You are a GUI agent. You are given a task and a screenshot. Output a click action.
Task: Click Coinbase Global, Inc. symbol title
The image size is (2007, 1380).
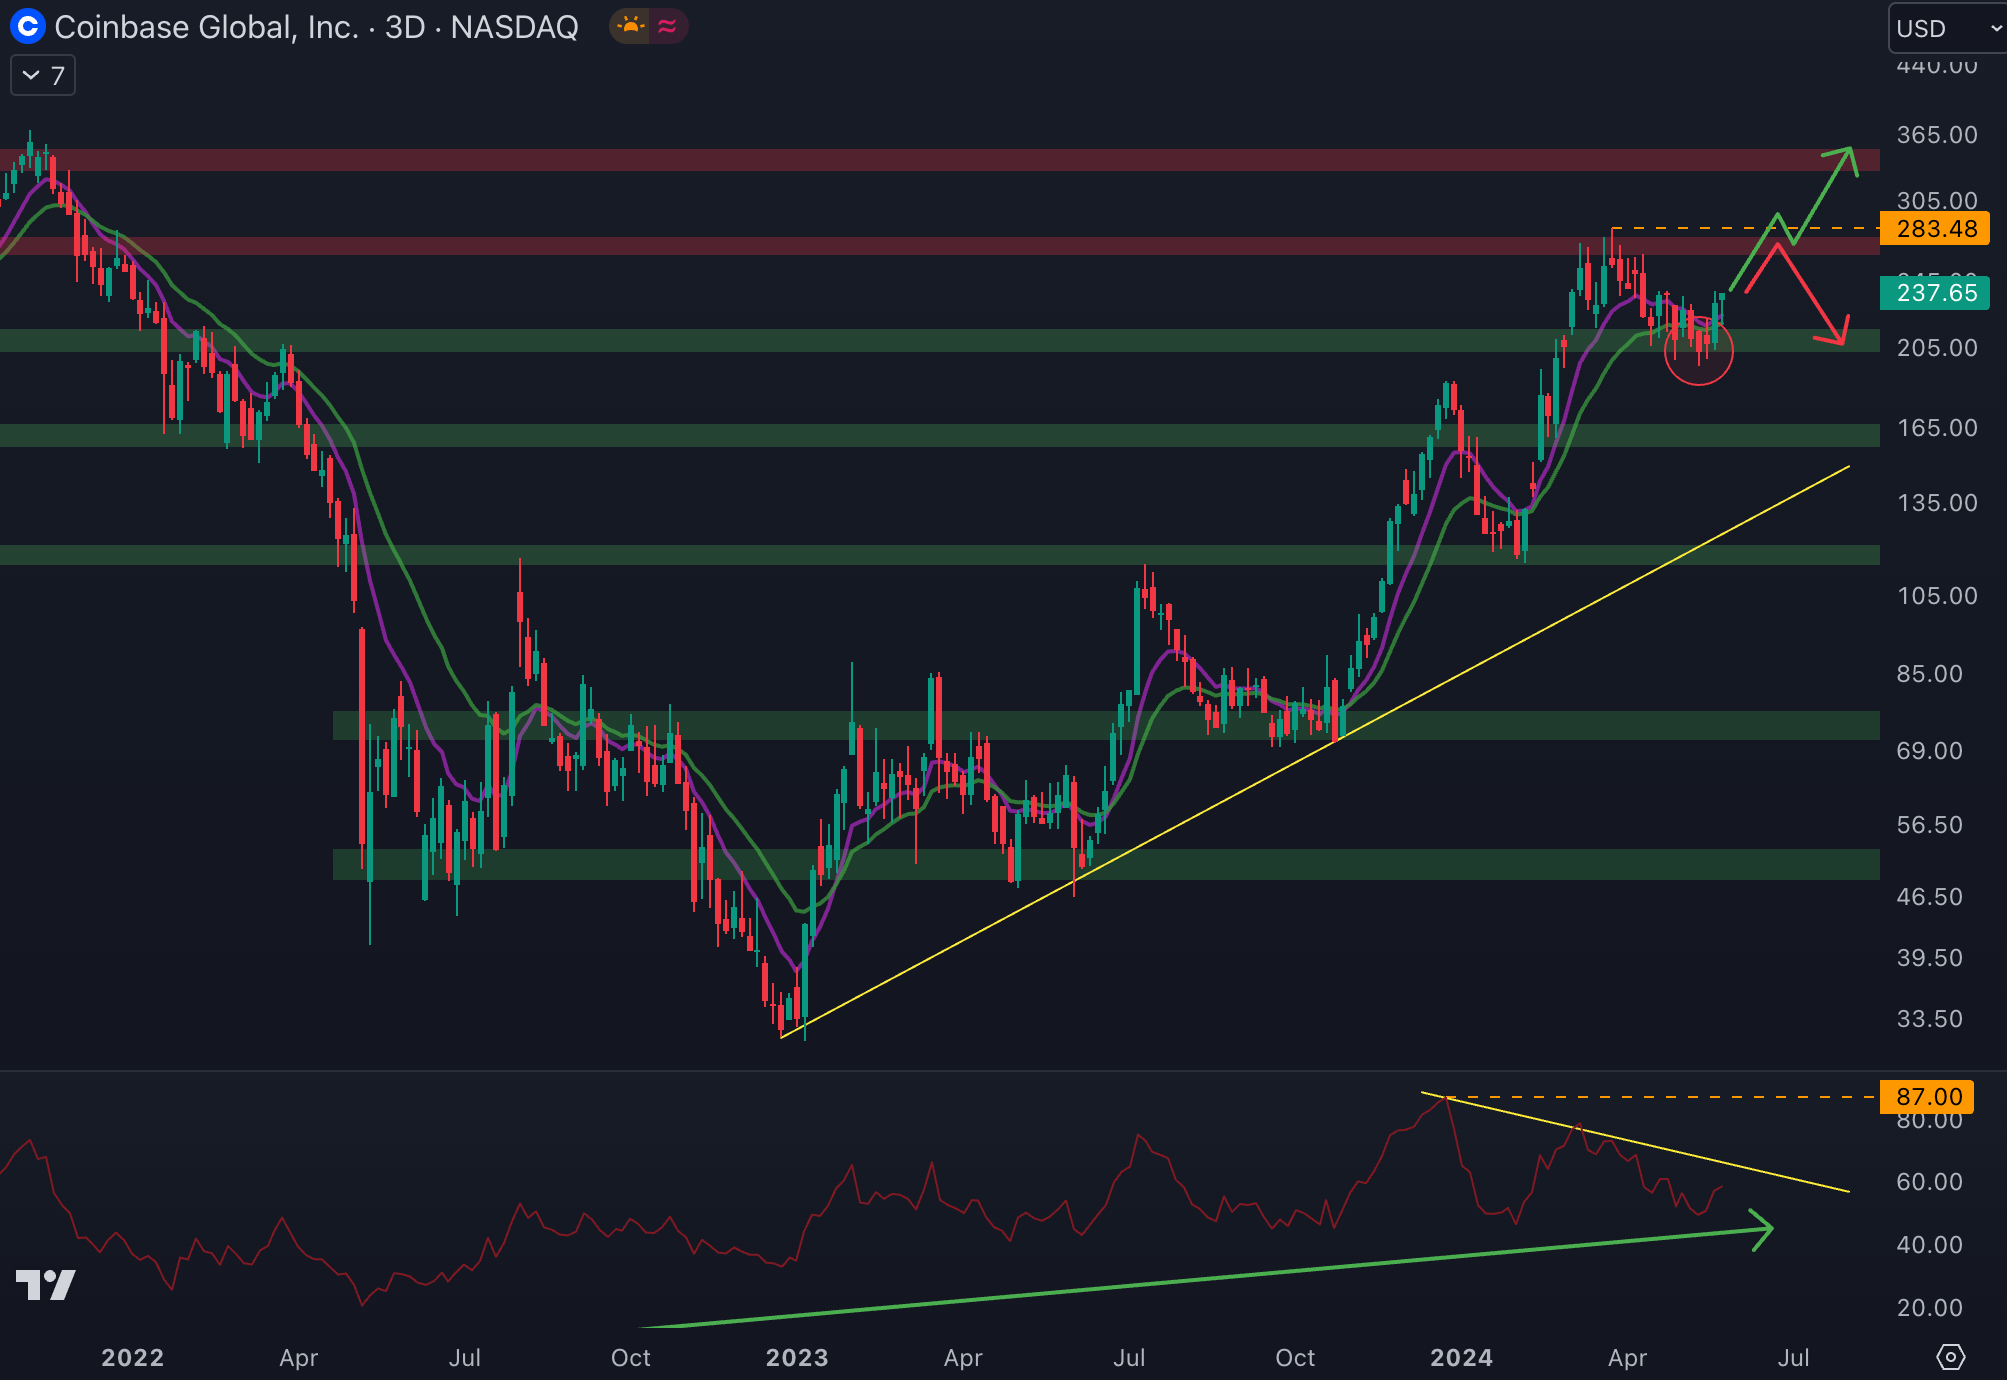pos(206,27)
